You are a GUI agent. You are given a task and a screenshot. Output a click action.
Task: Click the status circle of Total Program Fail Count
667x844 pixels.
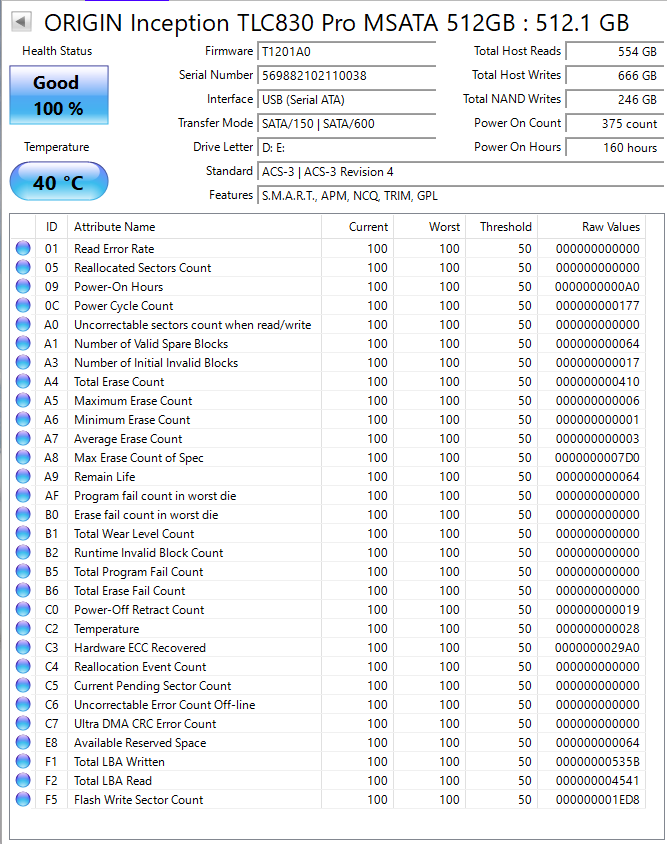[x=23, y=571]
